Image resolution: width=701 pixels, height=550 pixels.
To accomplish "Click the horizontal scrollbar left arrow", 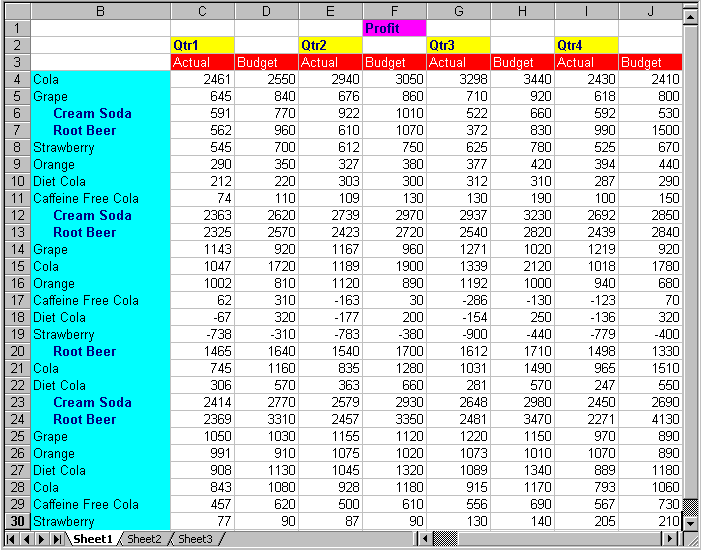I will [x=426, y=539].
